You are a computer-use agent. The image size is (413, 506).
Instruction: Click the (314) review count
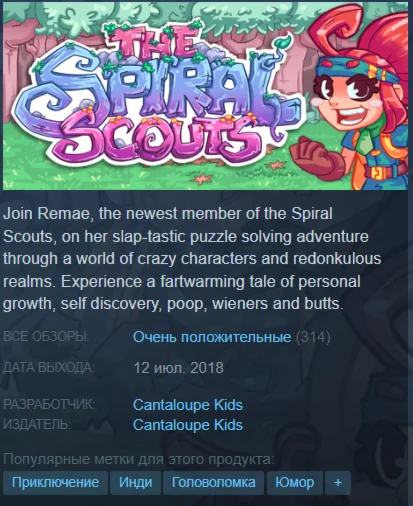[x=313, y=337]
